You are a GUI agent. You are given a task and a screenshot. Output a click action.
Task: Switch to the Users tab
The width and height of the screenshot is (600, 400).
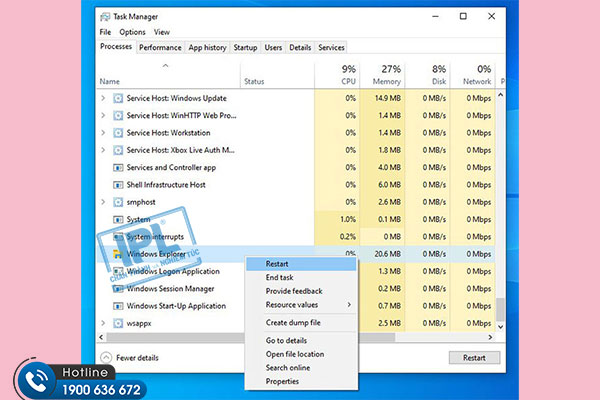(x=273, y=47)
